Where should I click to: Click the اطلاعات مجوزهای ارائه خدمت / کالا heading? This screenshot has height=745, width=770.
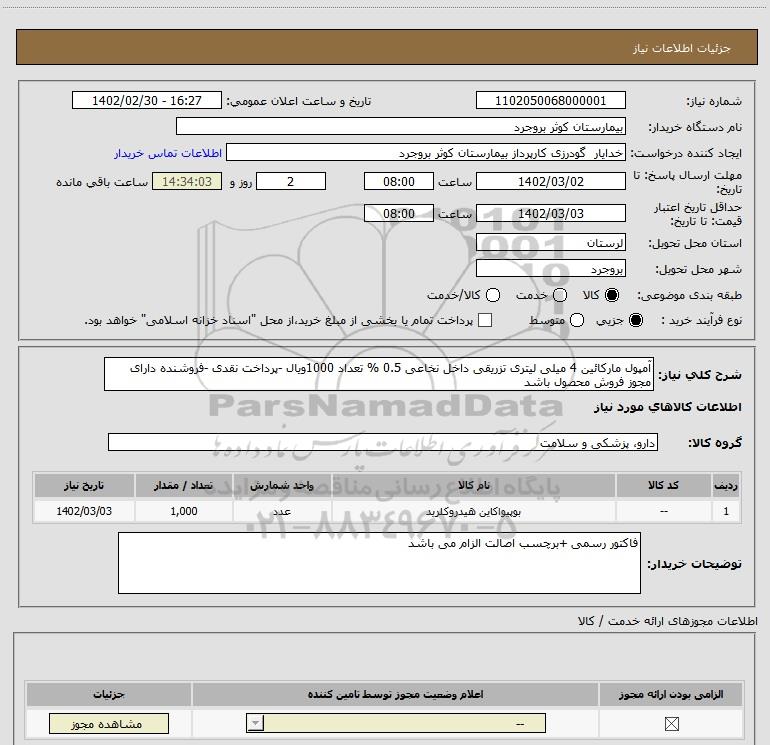pos(667,621)
